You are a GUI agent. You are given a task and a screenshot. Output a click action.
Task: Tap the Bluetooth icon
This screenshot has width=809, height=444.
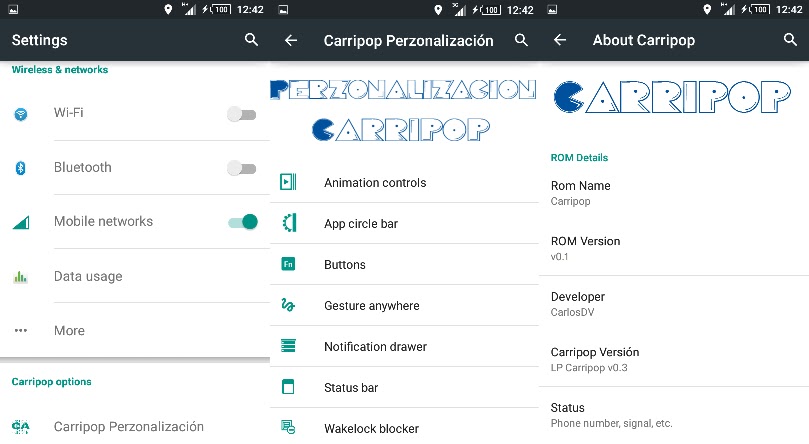[x=21, y=168]
